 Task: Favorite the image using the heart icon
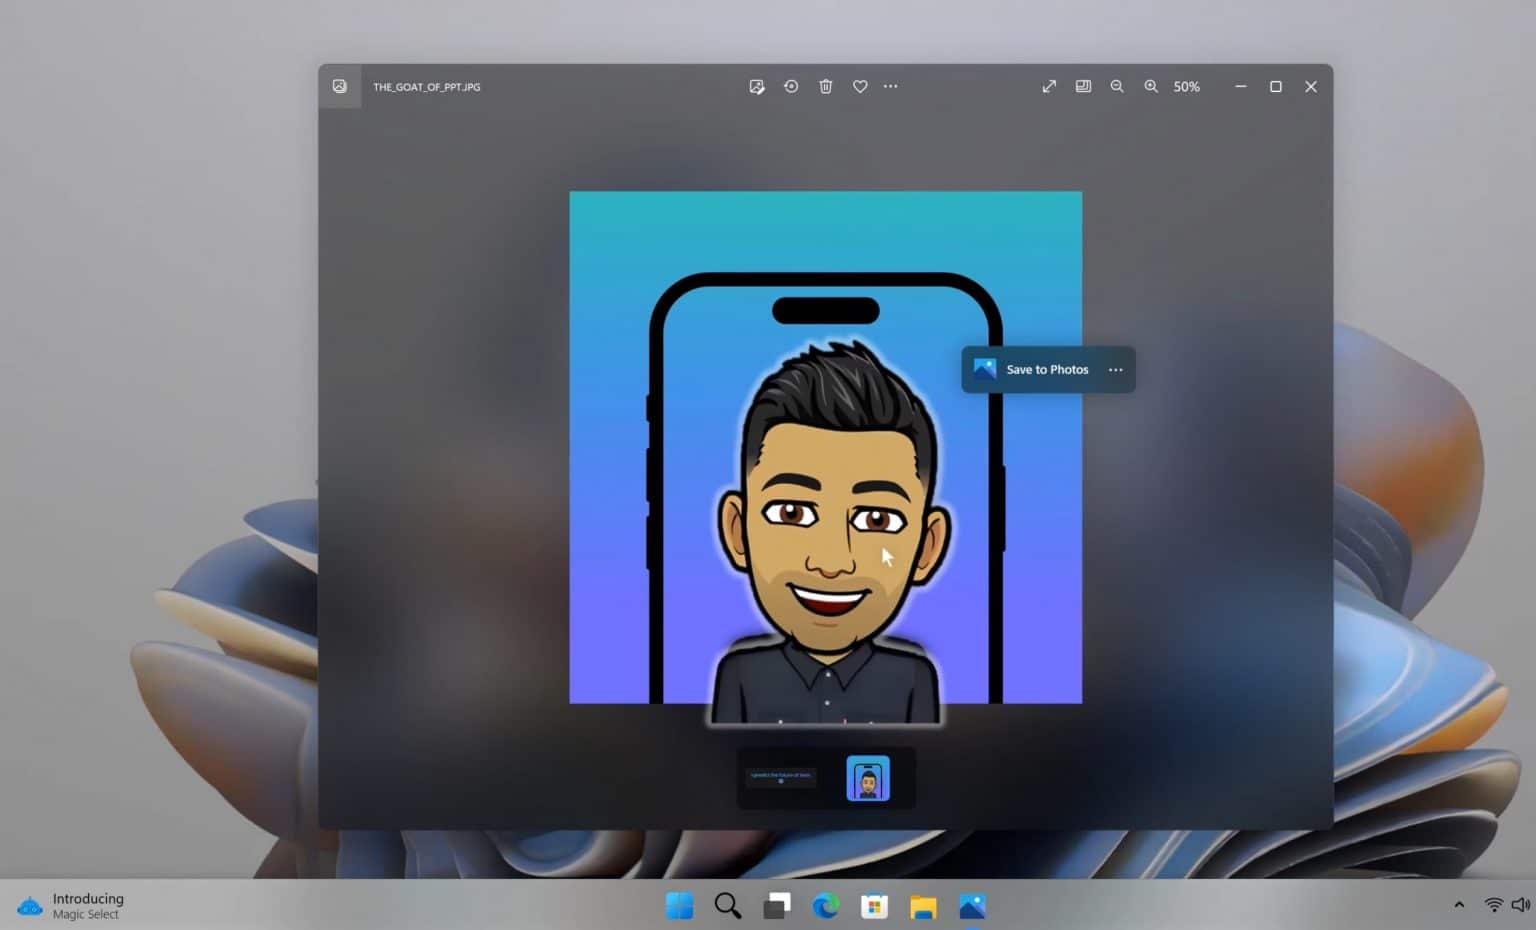[x=860, y=86]
